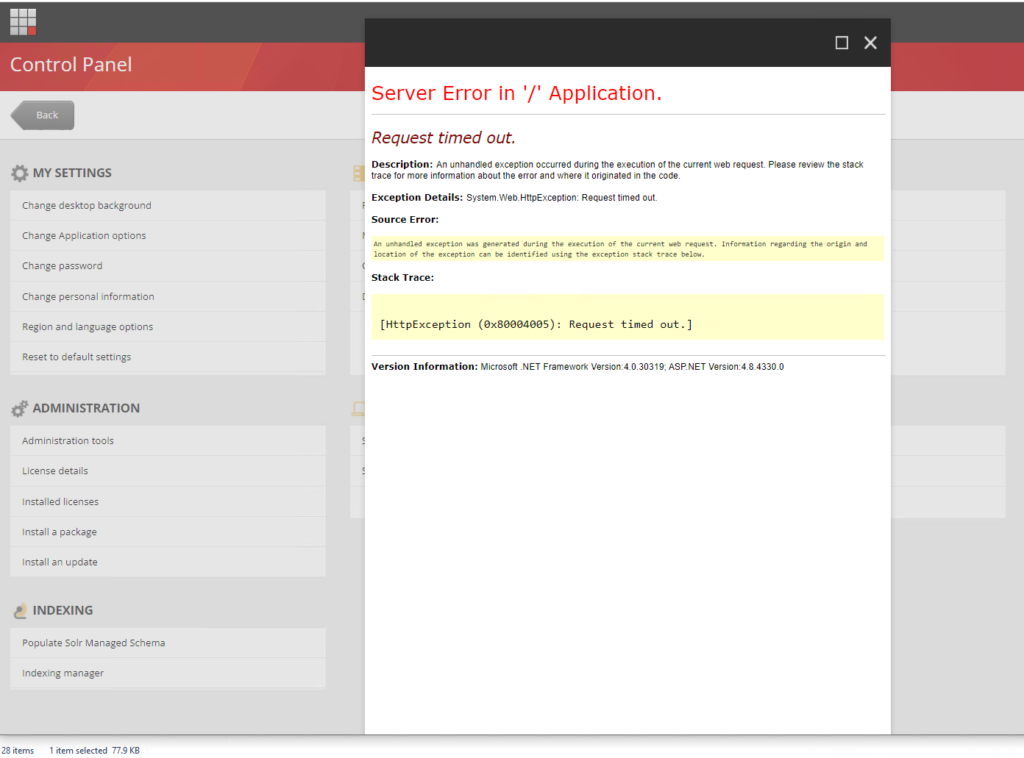Open the Indexing manager

[168, 673]
